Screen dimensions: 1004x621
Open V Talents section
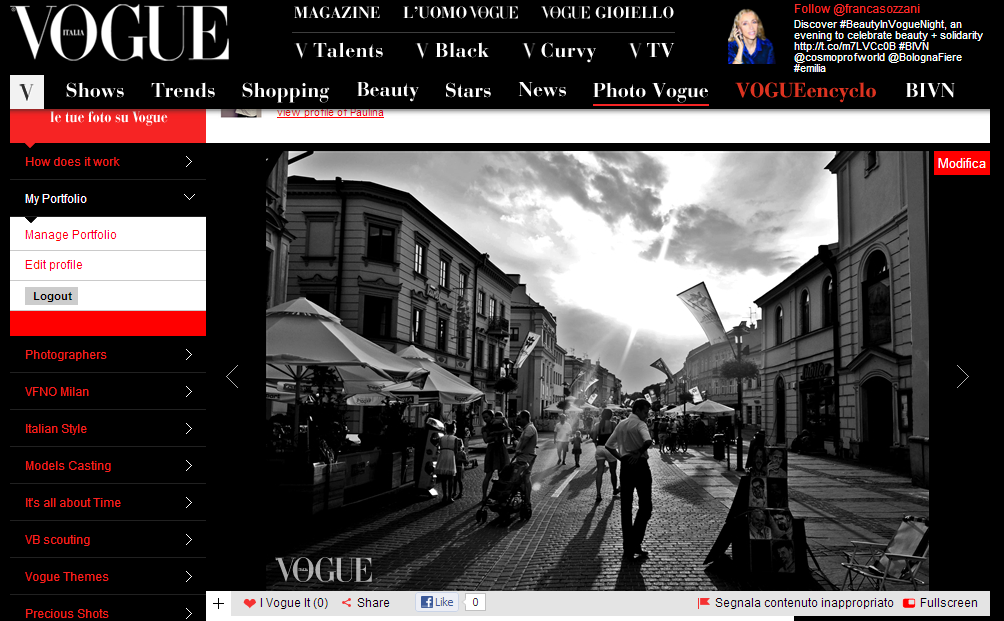(x=339, y=51)
